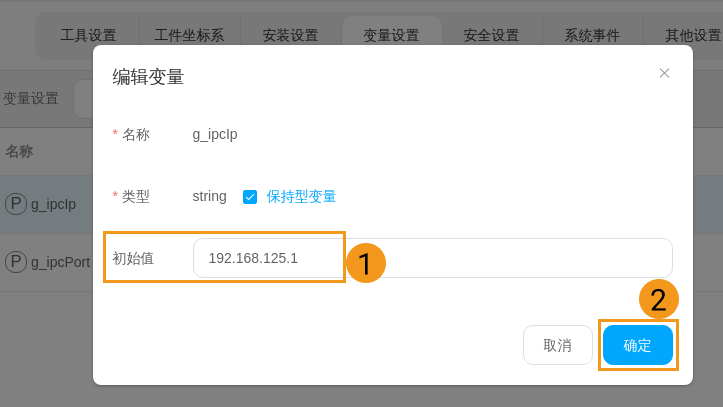723x407 pixels.
Task: Open the 其他设置 tab
Action: (692, 36)
